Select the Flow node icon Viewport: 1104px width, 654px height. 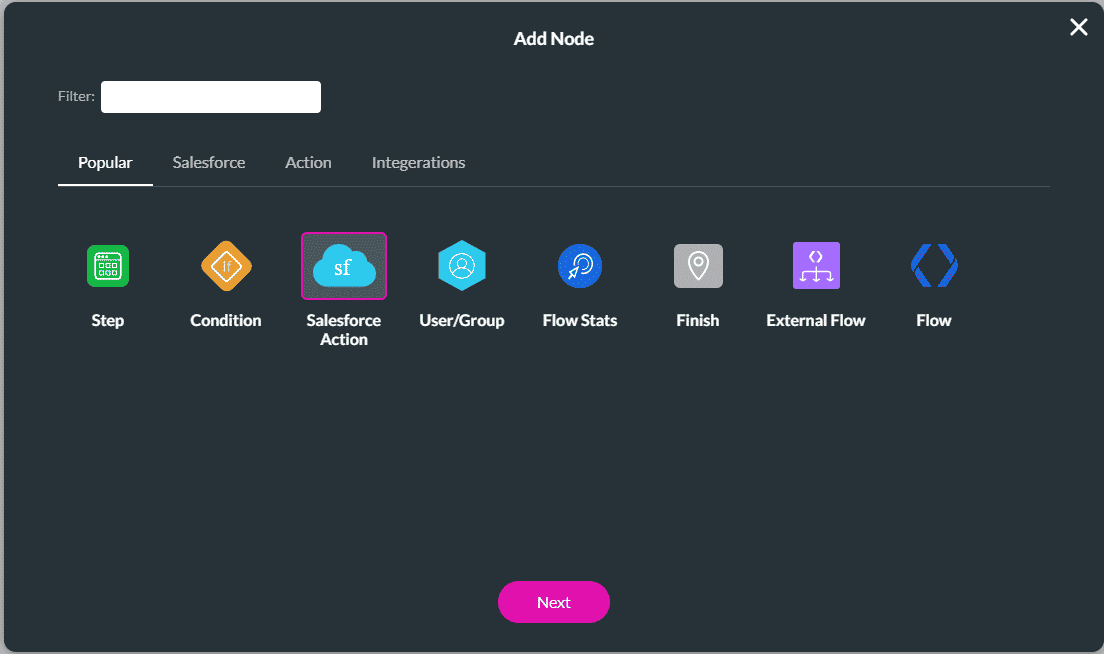934,265
